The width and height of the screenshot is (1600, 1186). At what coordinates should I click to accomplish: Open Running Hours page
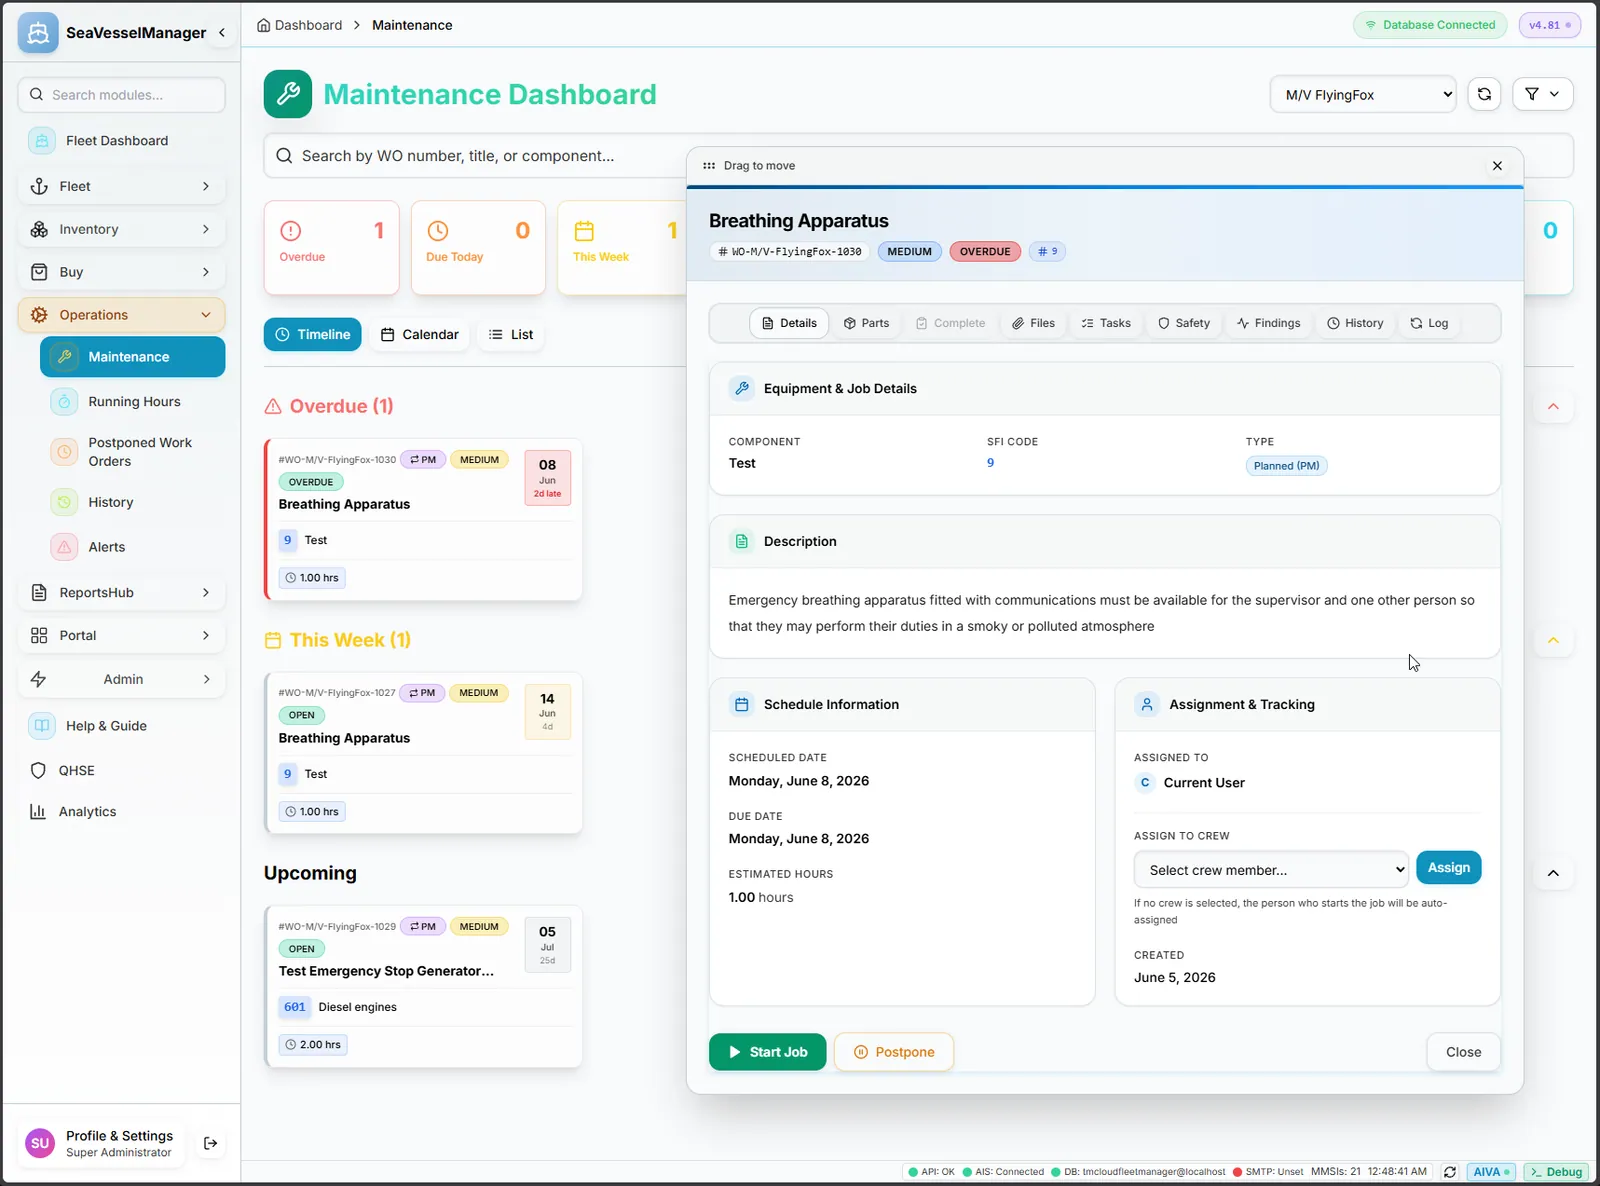132,402
